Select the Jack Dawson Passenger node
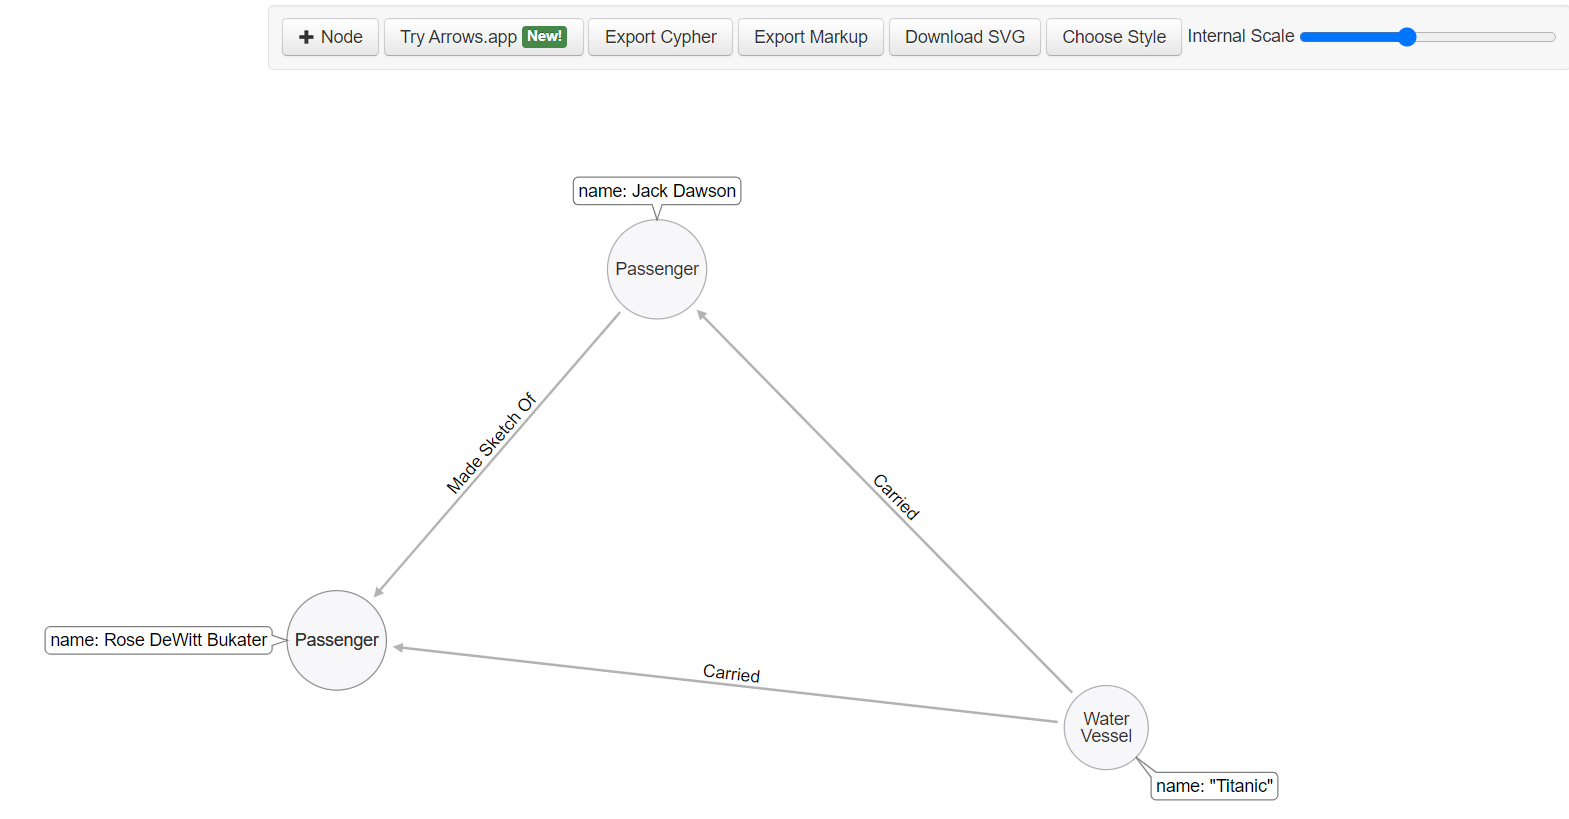The height and width of the screenshot is (819, 1569). 657,270
